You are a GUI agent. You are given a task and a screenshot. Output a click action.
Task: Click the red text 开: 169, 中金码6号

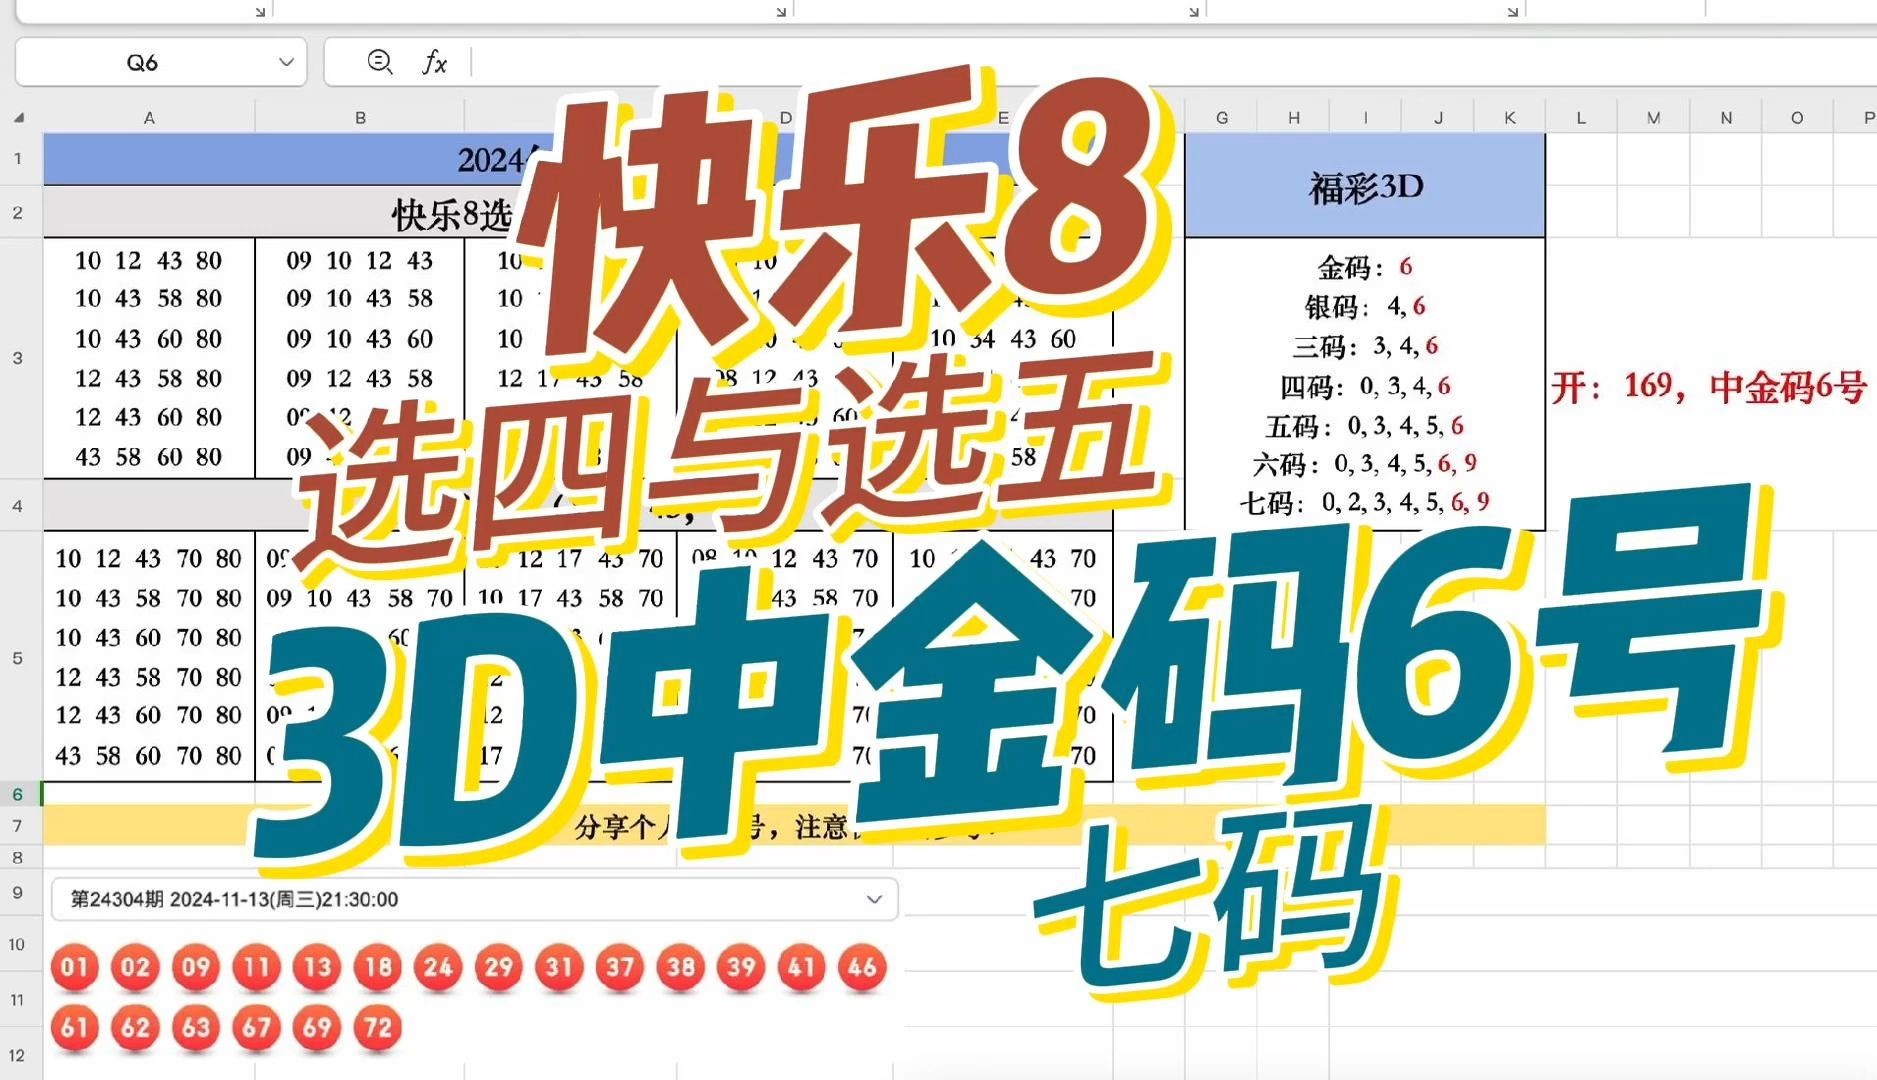coord(1709,387)
